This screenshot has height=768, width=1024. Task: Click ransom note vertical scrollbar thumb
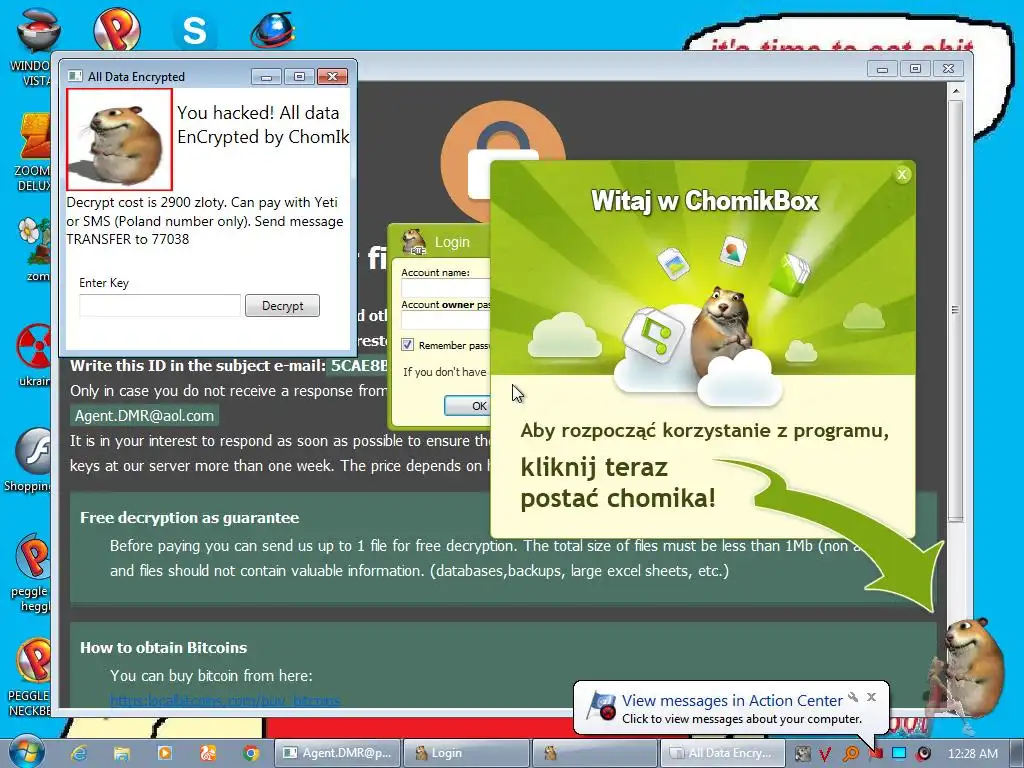[x=955, y=310]
